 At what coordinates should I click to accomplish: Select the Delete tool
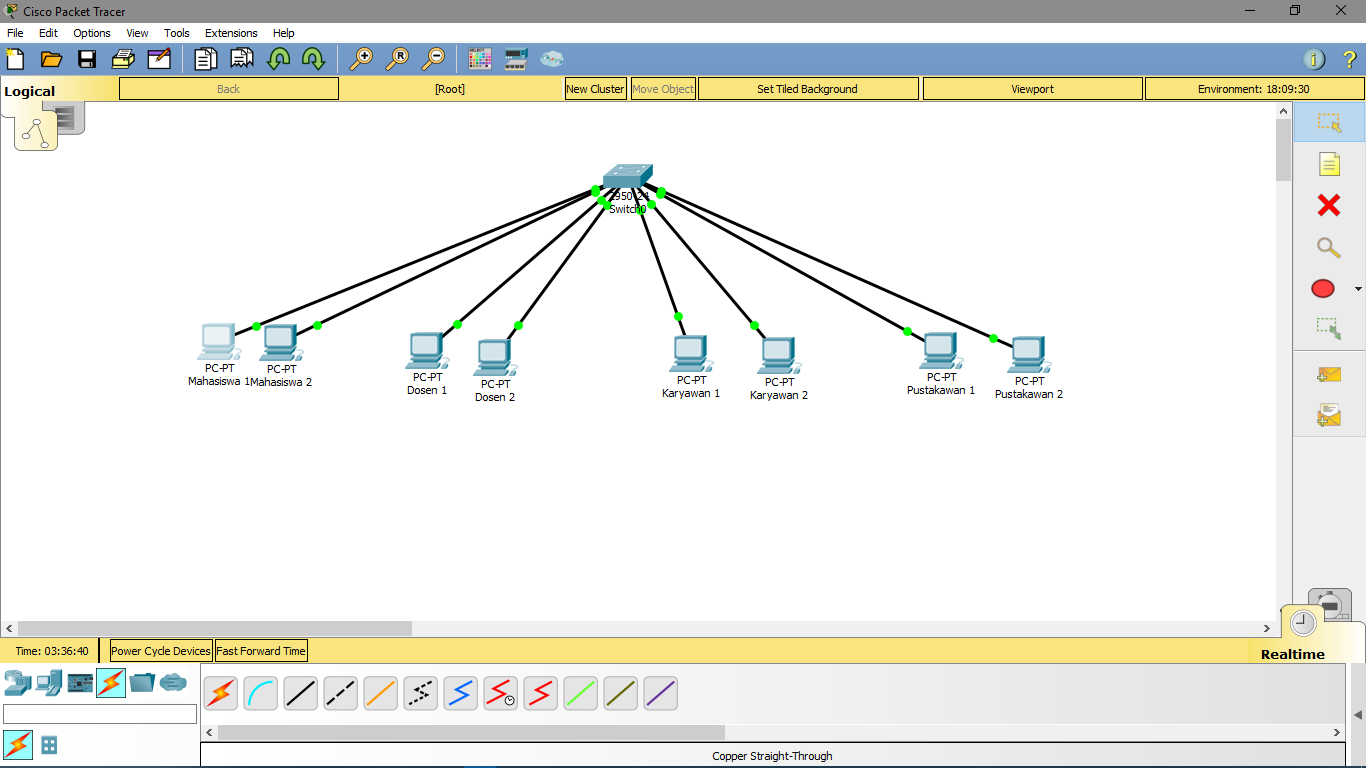coord(1328,205)
